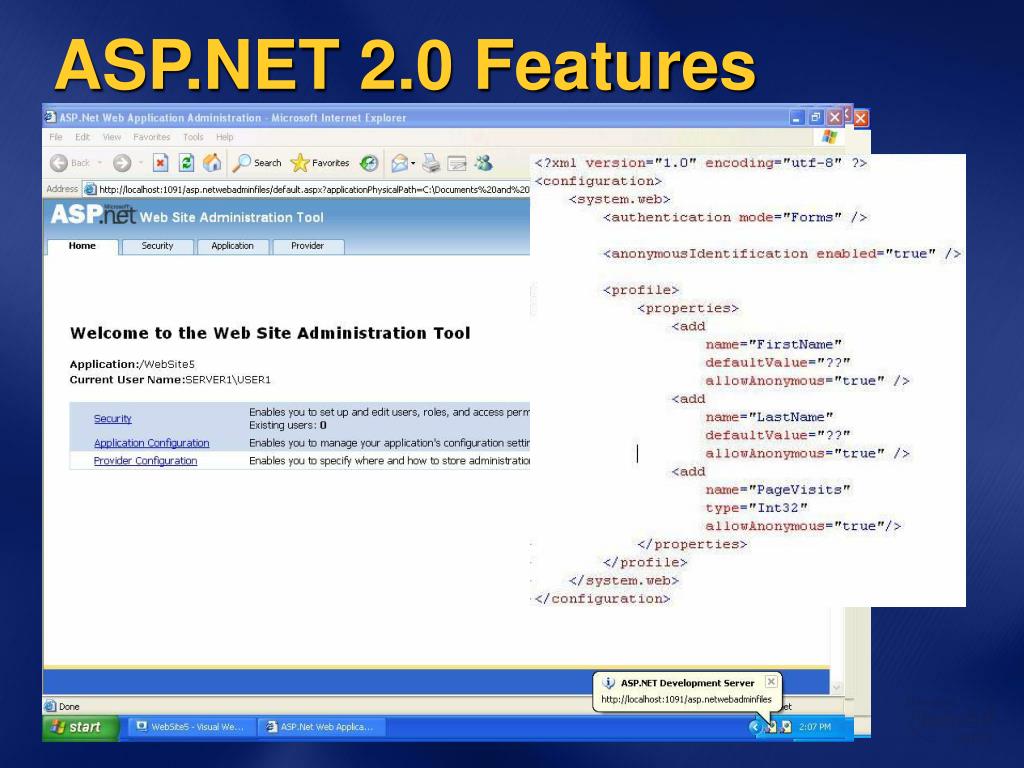
Task: Follow the Provider Configuration link
Action: [145, 460]
